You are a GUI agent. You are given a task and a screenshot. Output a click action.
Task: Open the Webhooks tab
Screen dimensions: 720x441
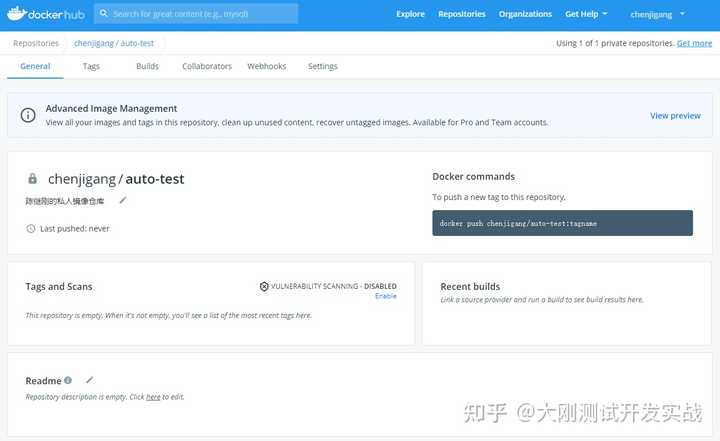coord(267,66)
